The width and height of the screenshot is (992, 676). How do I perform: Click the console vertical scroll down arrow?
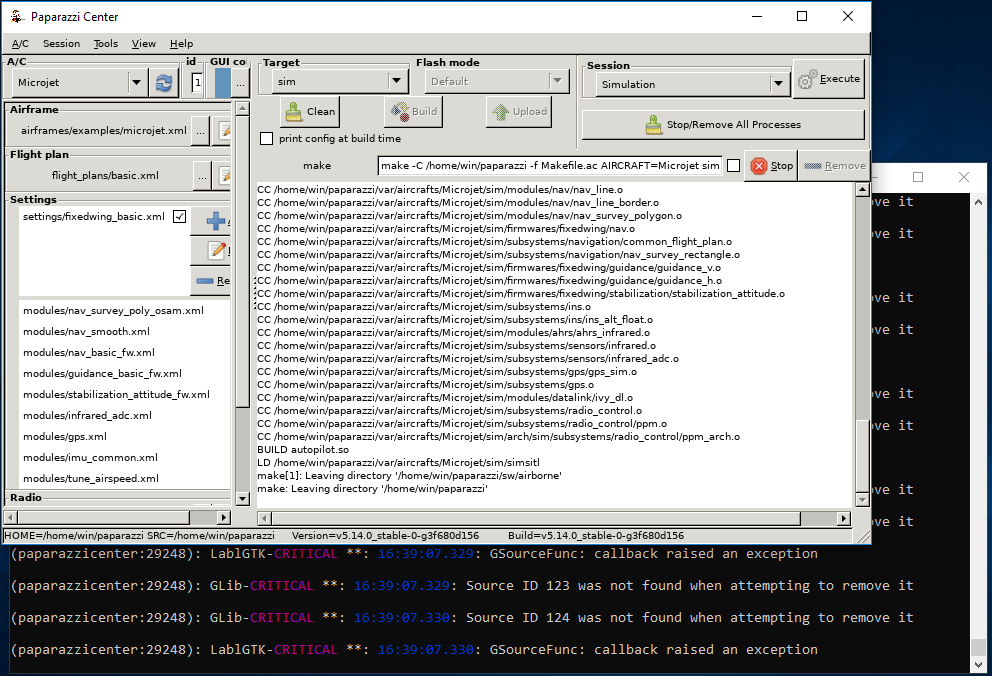coord(862,500)
